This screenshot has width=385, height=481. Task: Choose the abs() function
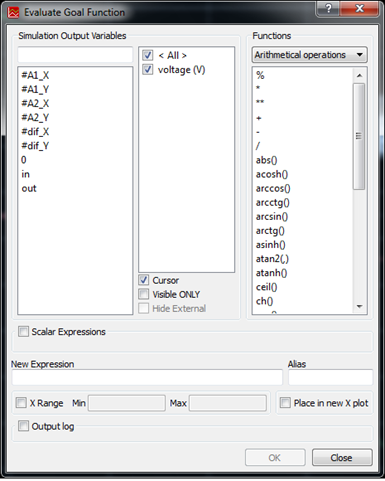[266, 160]
